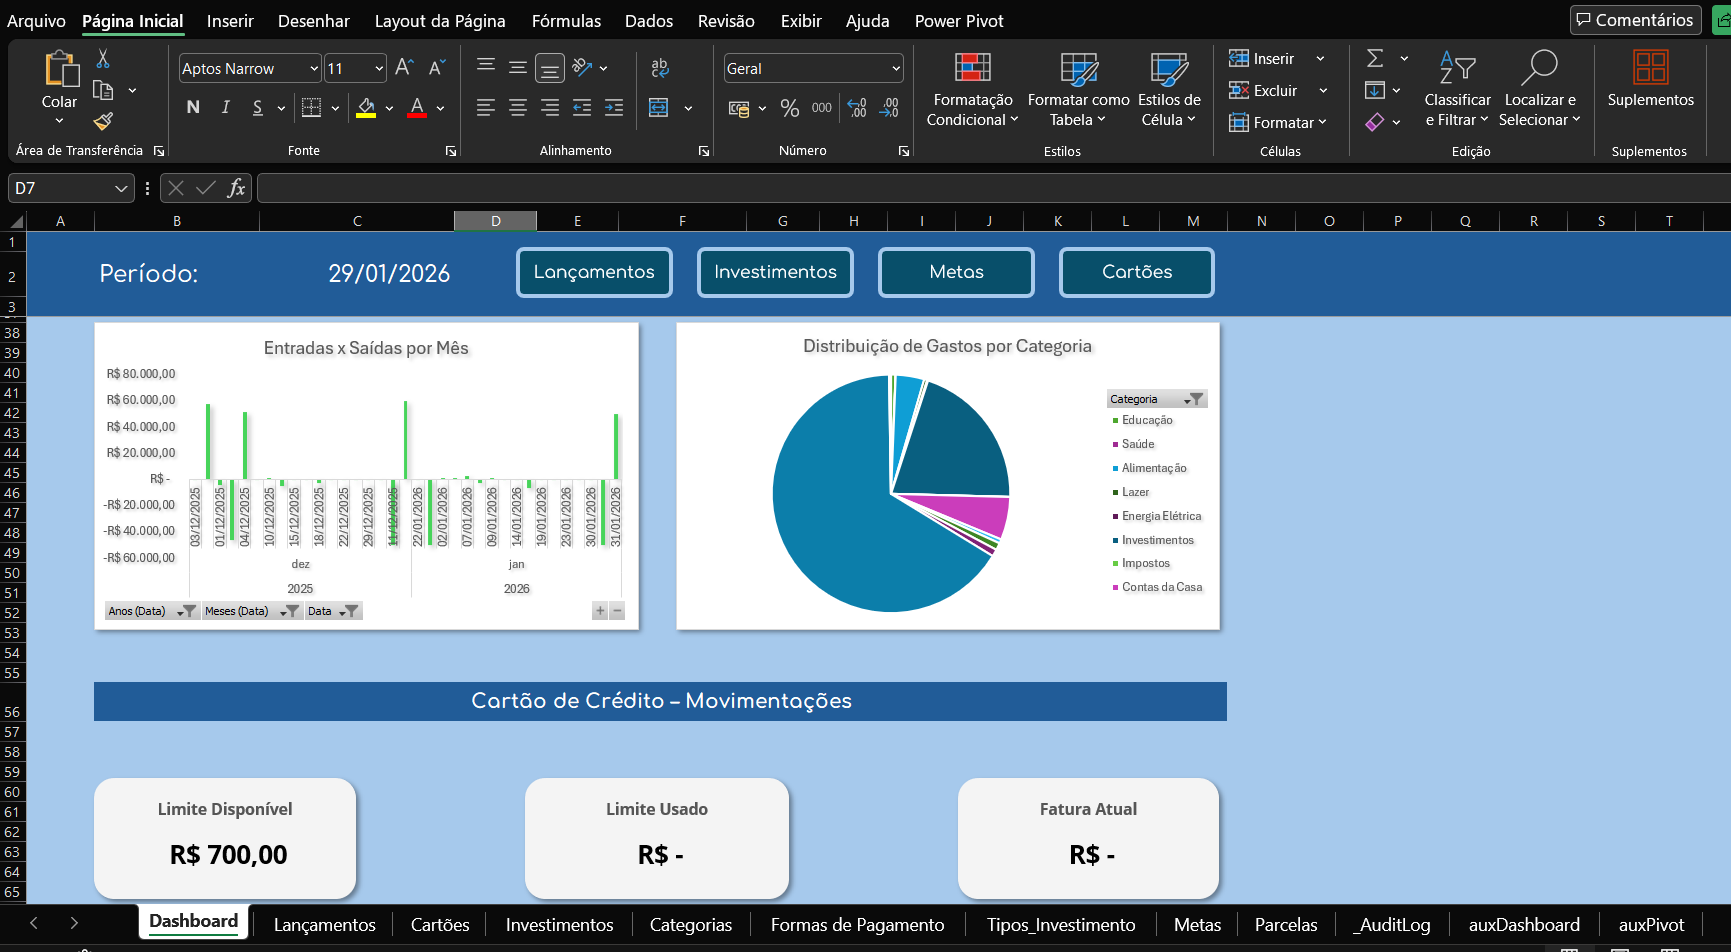Click the Fill down icon in Edição
This screenshot has width=1731, height=952.
click(1375, 91)
